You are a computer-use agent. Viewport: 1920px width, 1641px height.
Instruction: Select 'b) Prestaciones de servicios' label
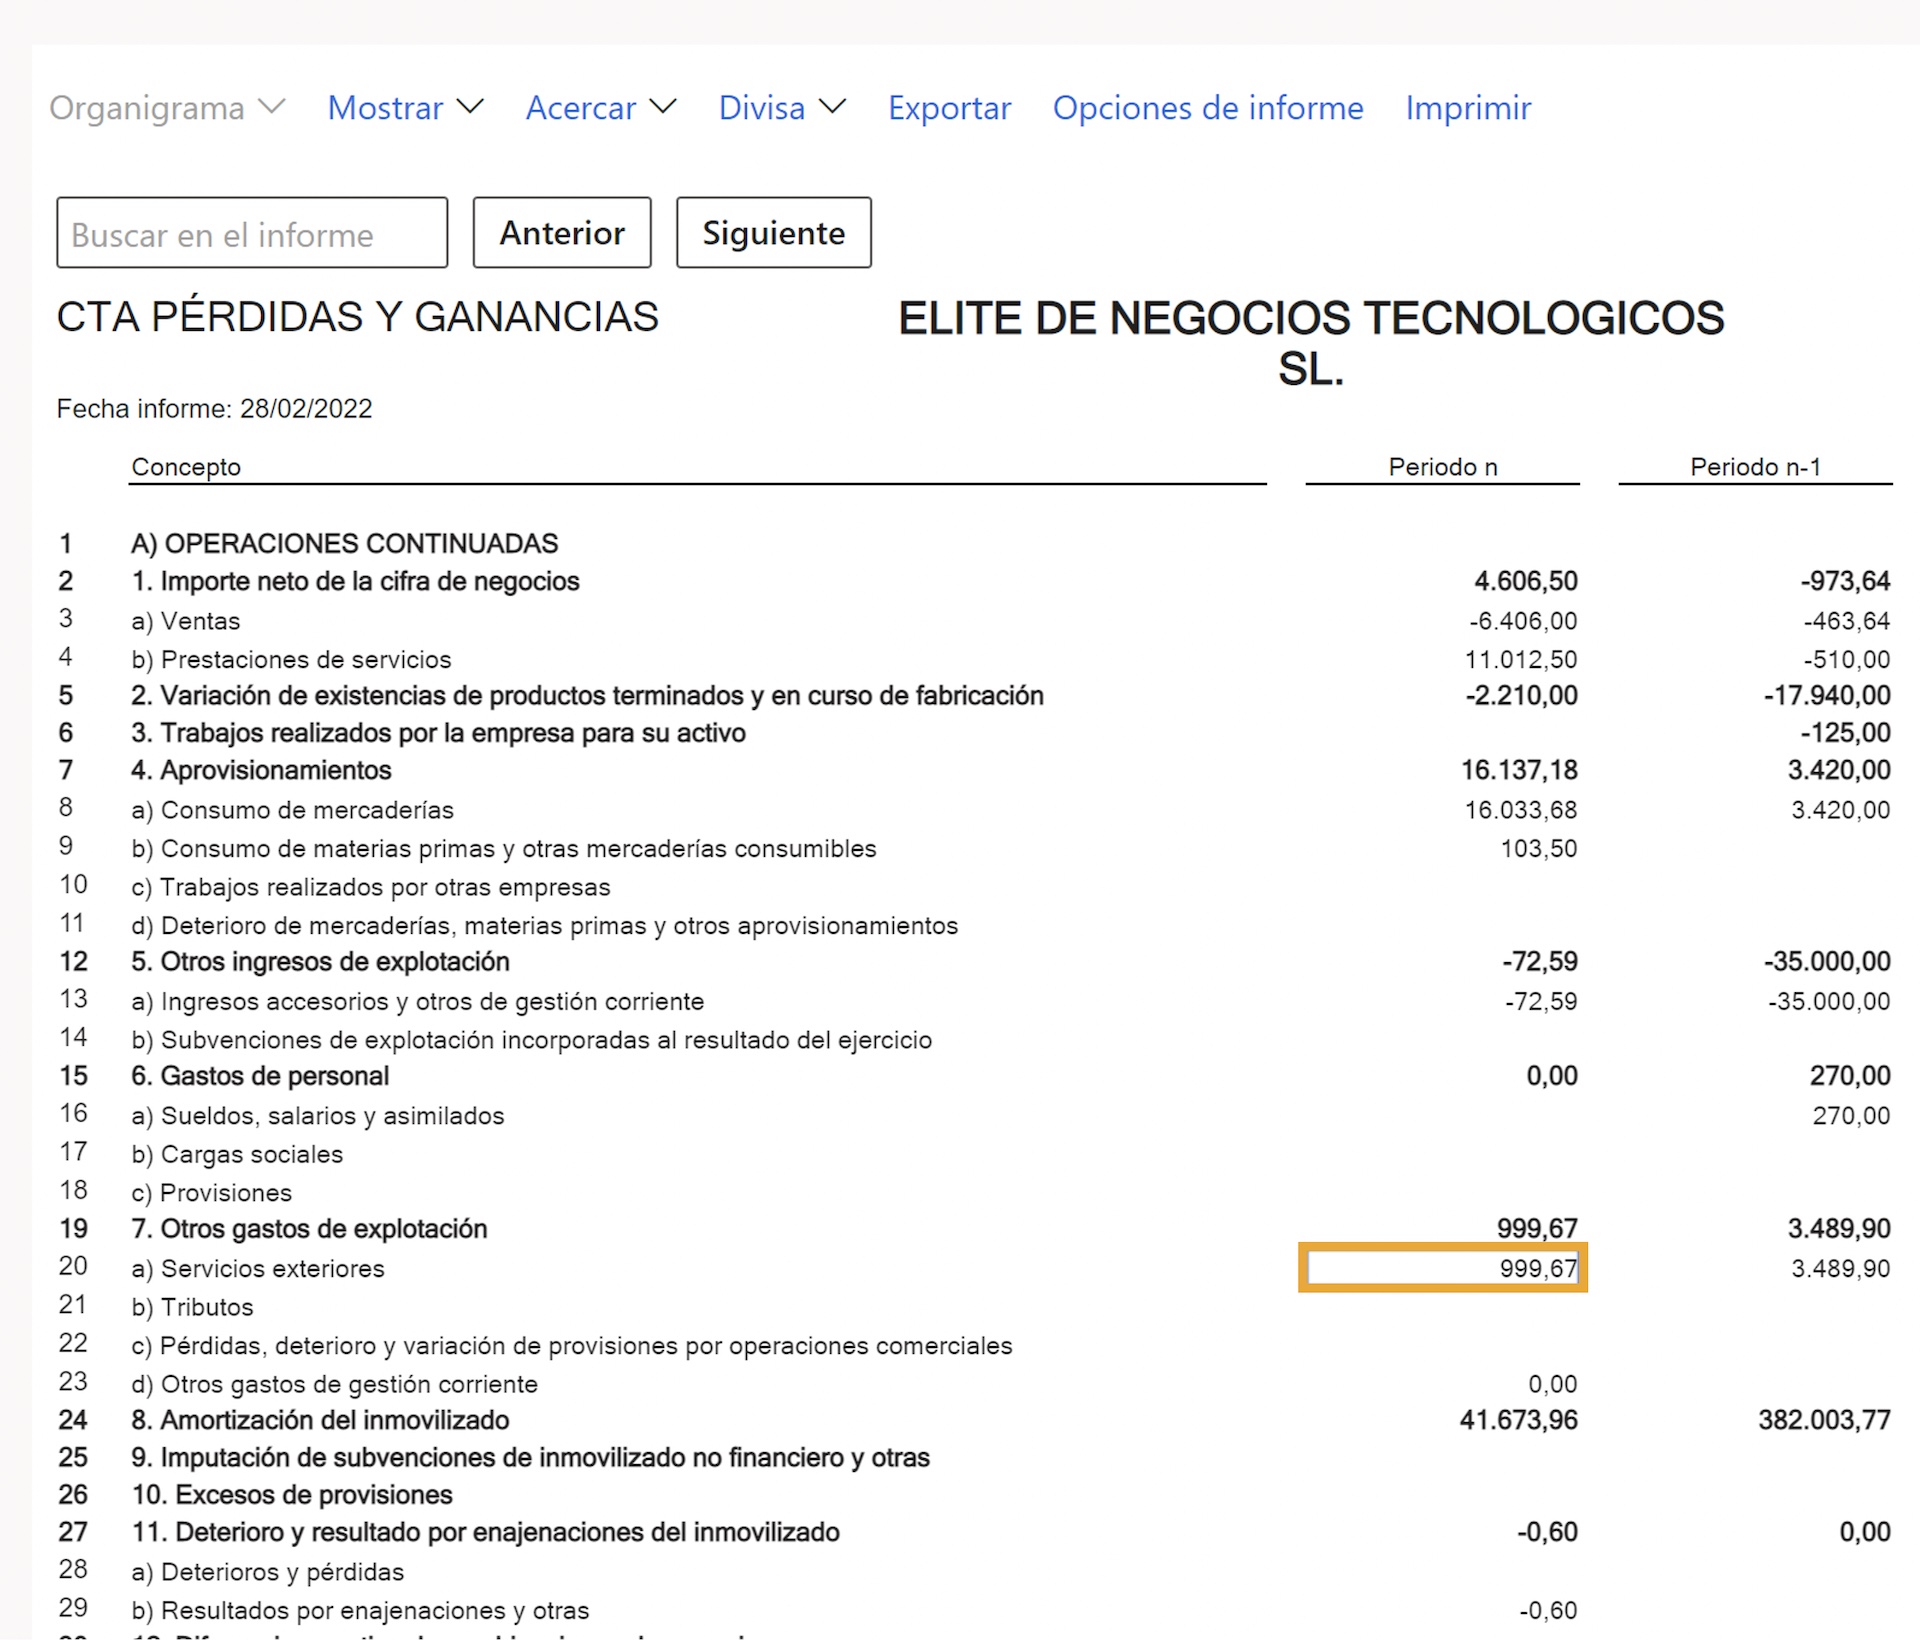[x=291, y=660]
